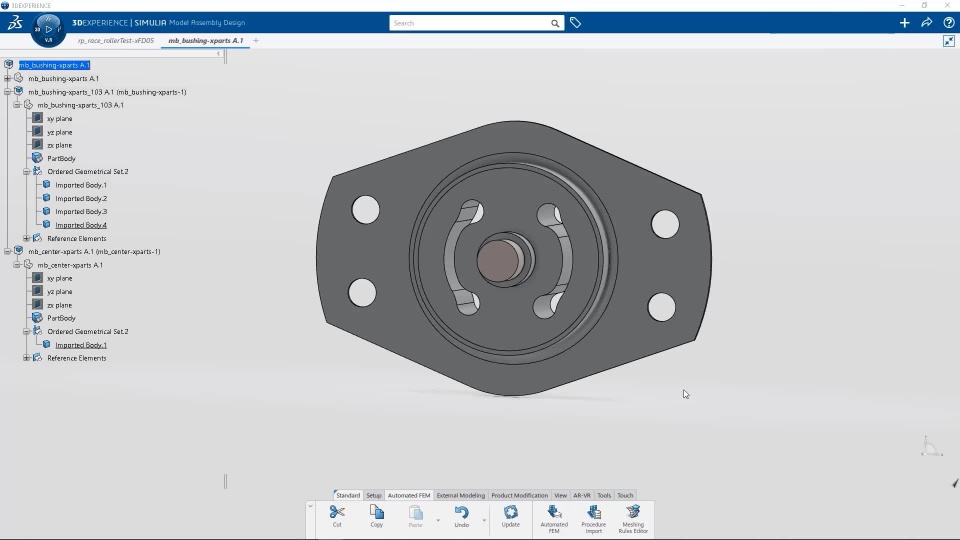This screenshot has width=960, height=540.
Task: Open the Help question mark icon
Action: pyautogui.click(x=948, y=23)
